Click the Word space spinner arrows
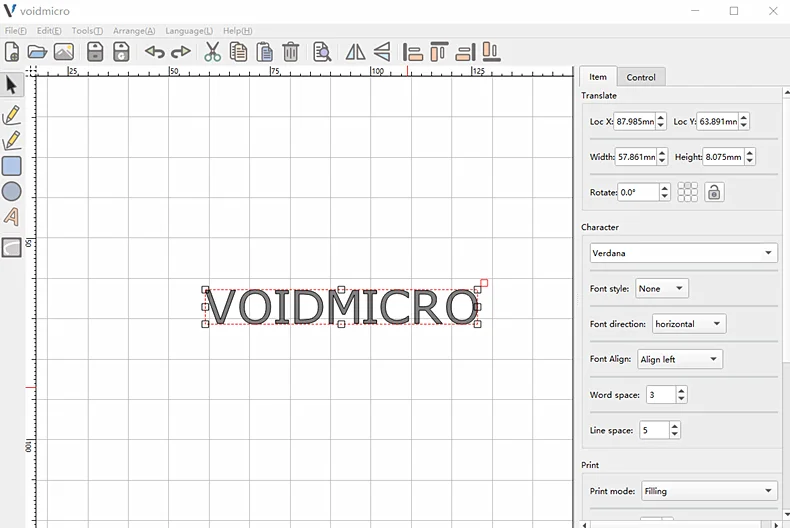The image size is (790, 528). click(681, 394)
